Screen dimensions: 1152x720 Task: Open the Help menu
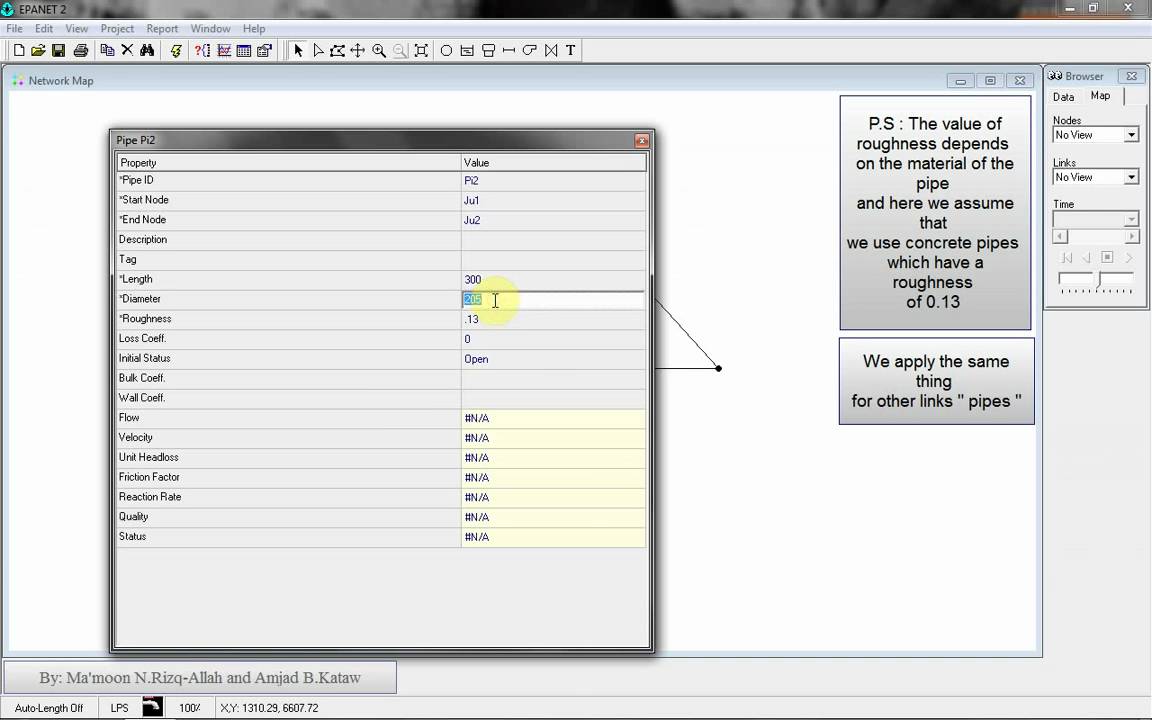254,29
